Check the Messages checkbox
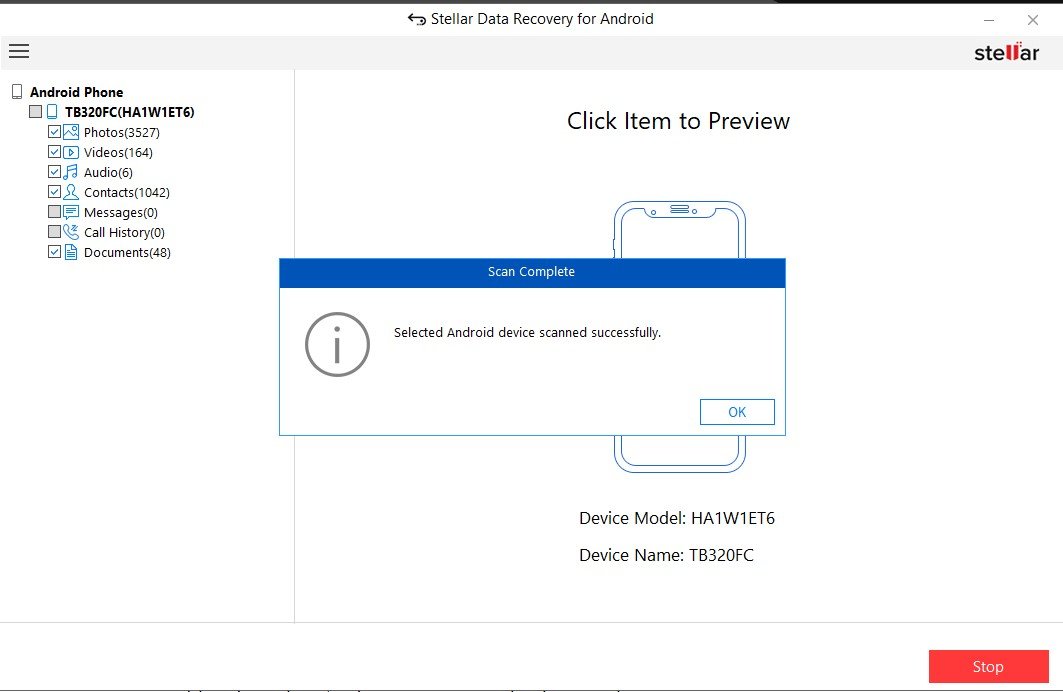Viewport: 1063px width, 692px height. click(x=54, y=211)
